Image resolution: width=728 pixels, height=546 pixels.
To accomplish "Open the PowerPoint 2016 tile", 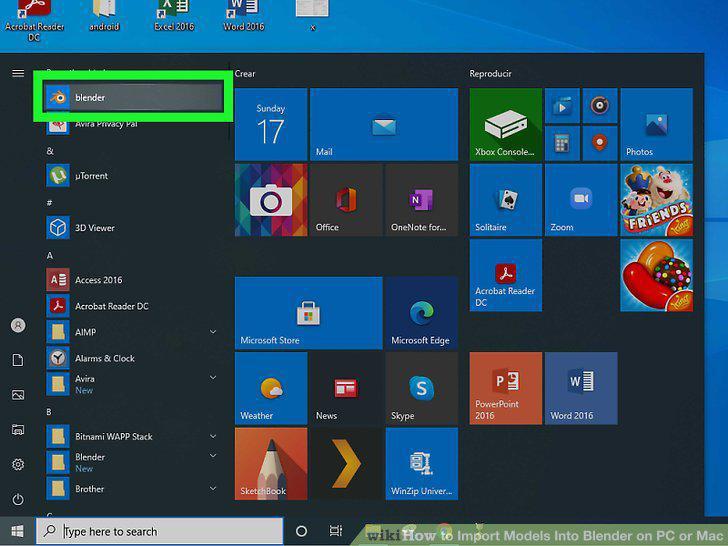I will 506,389.
